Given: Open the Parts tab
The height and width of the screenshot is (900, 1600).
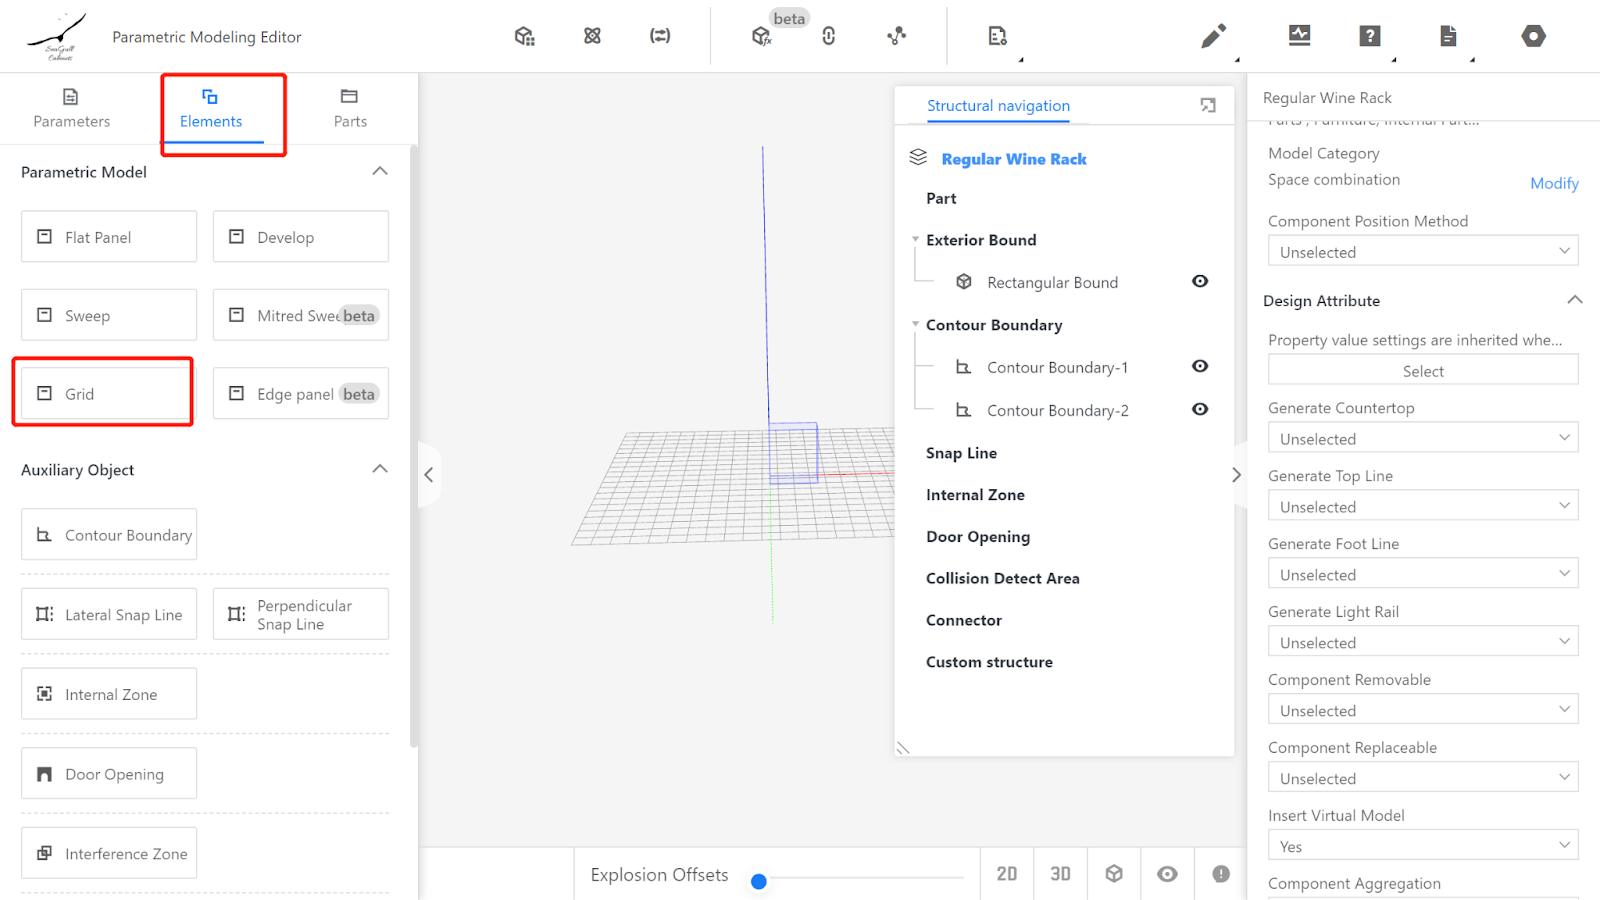Looking at the screenshot, I should pos(350,108).
